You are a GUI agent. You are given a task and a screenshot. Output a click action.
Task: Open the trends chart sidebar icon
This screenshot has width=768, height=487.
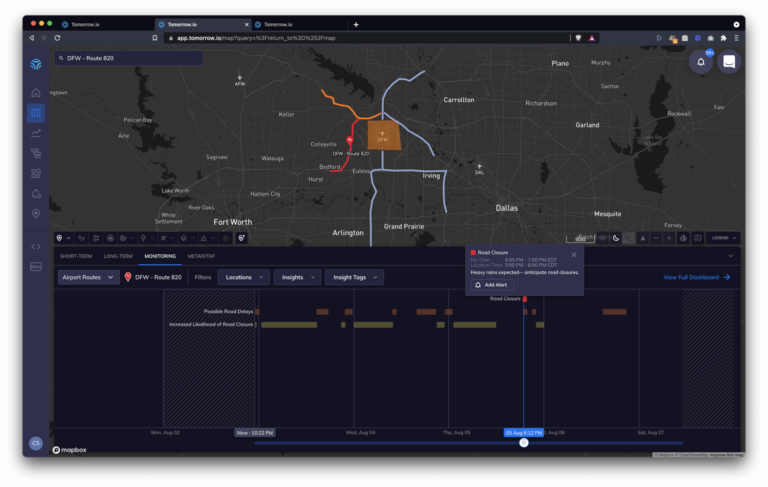[36, 133]
